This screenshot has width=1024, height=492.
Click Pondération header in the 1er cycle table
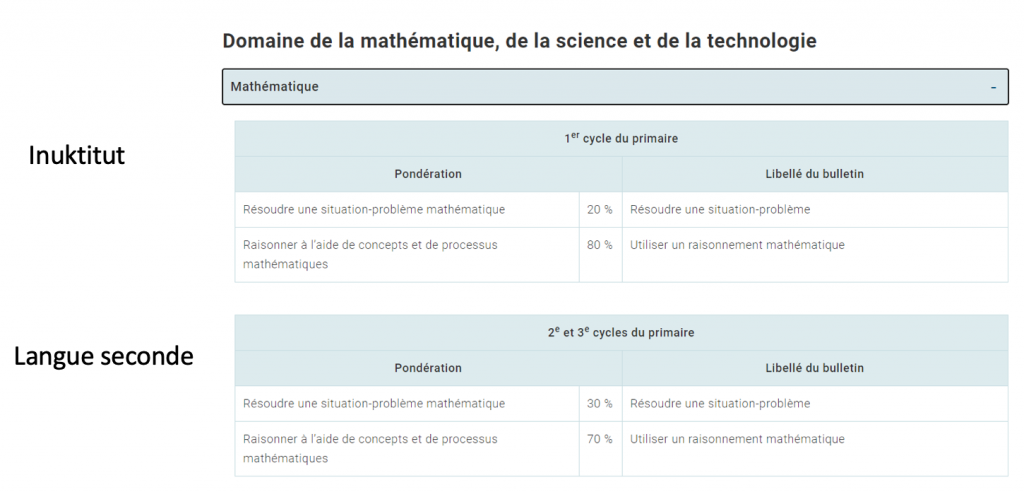pos(428,174)
